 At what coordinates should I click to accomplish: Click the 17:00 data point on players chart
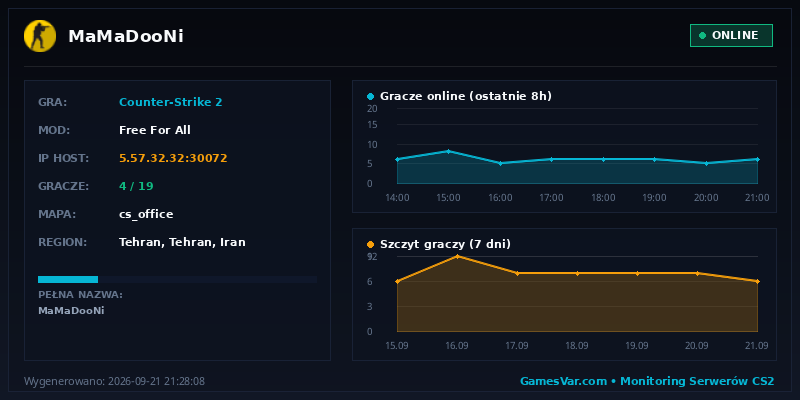[552, 159]
